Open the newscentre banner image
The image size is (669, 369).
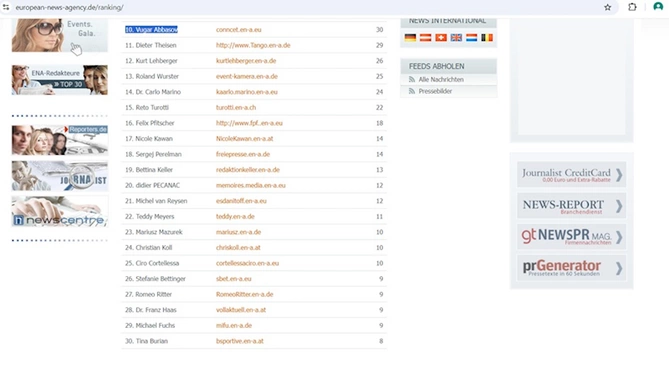60,212
